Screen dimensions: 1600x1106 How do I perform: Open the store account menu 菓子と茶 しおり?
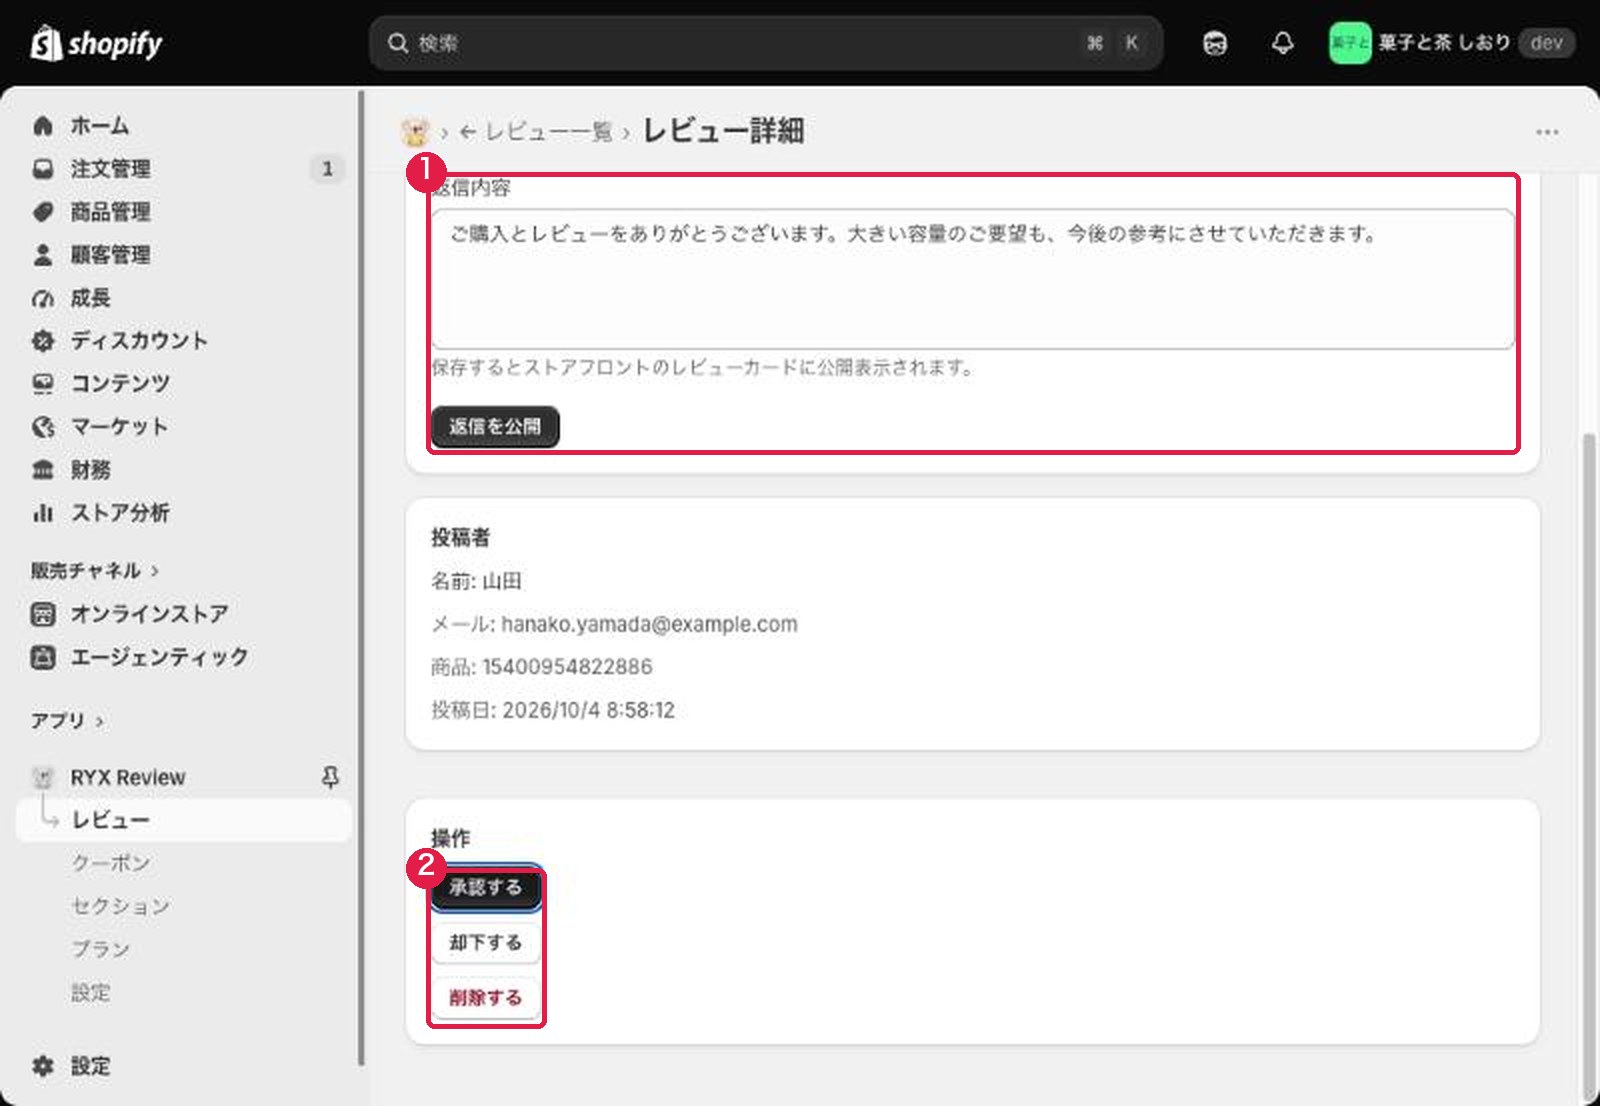[x=1451, y=43]
